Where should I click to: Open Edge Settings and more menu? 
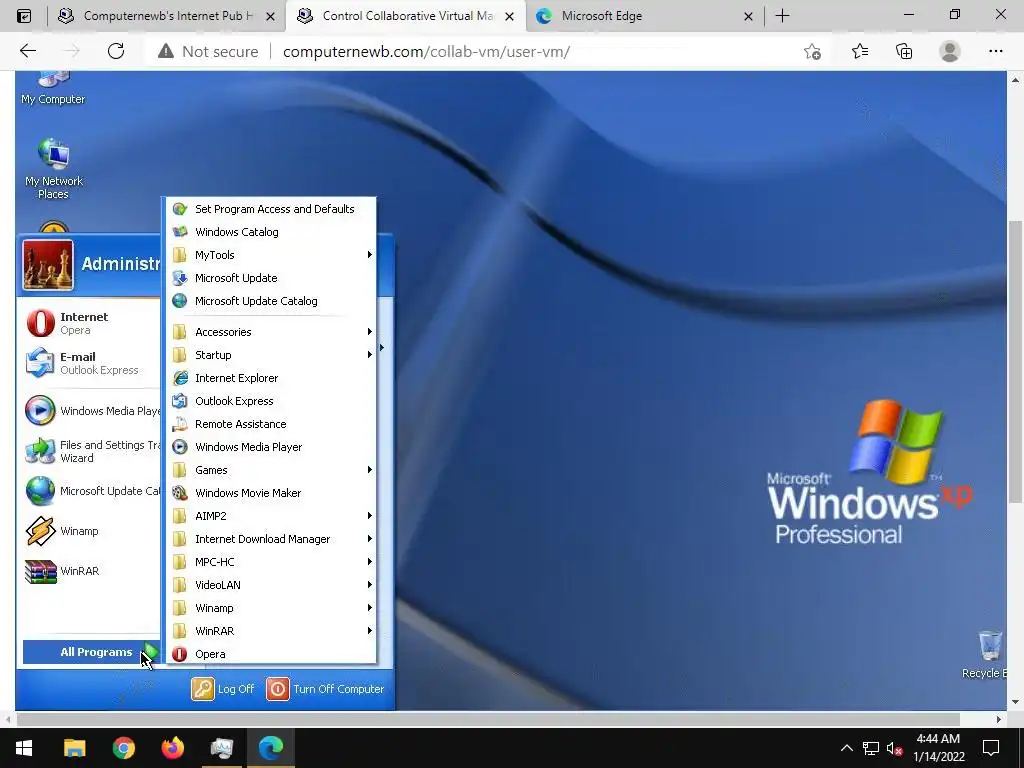[x=995, y=51]
